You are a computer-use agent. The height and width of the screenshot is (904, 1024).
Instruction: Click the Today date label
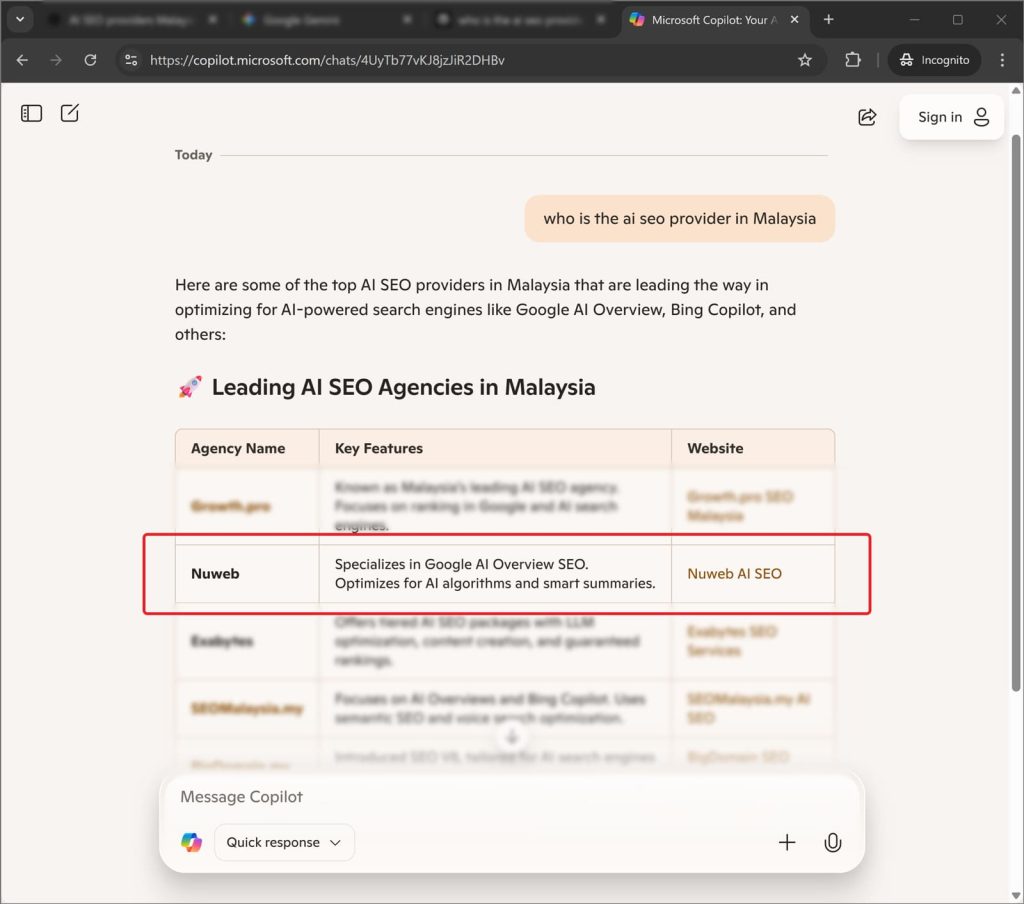point(193,155)
